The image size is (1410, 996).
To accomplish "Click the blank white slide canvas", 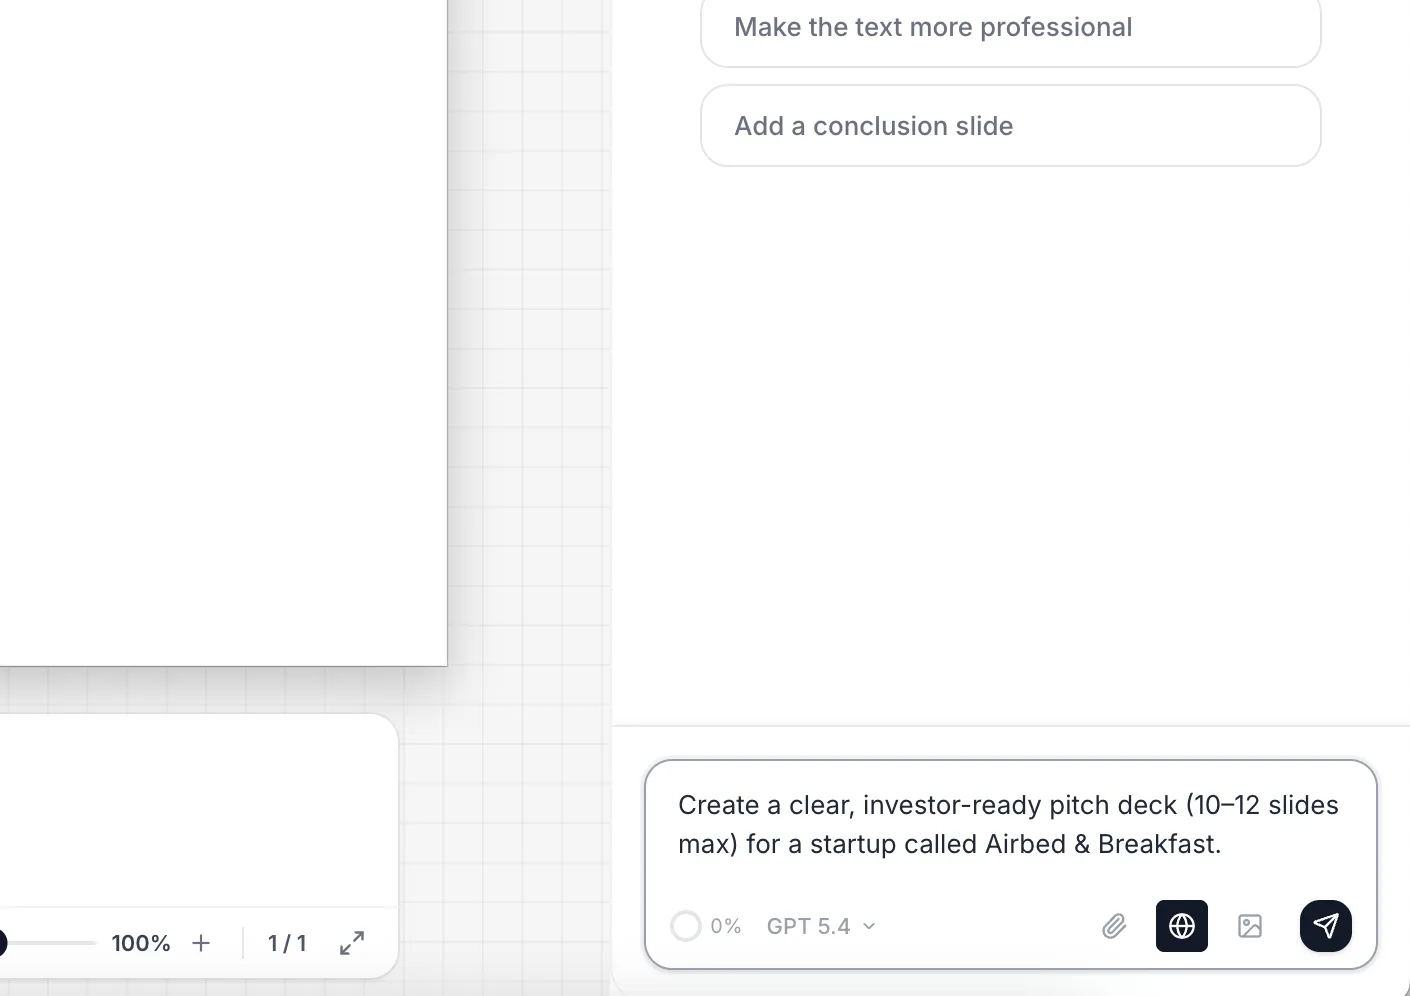I will [220, 330].
